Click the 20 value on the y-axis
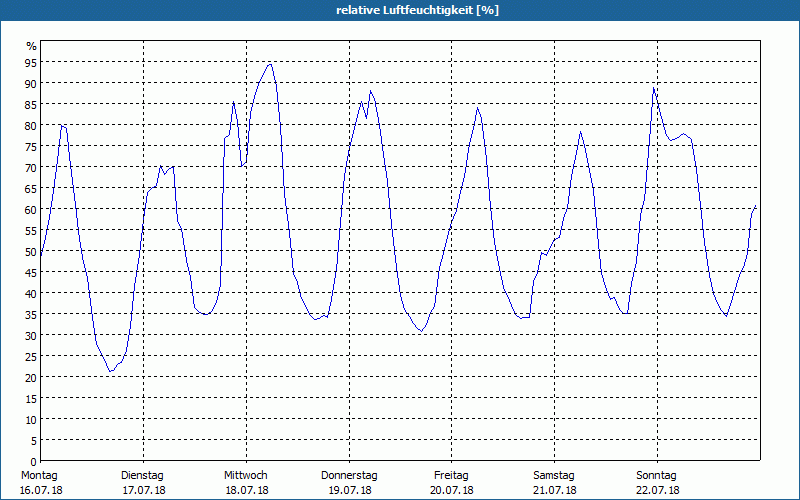This screenshot has width=800, height=500. (x=30, y=377)
